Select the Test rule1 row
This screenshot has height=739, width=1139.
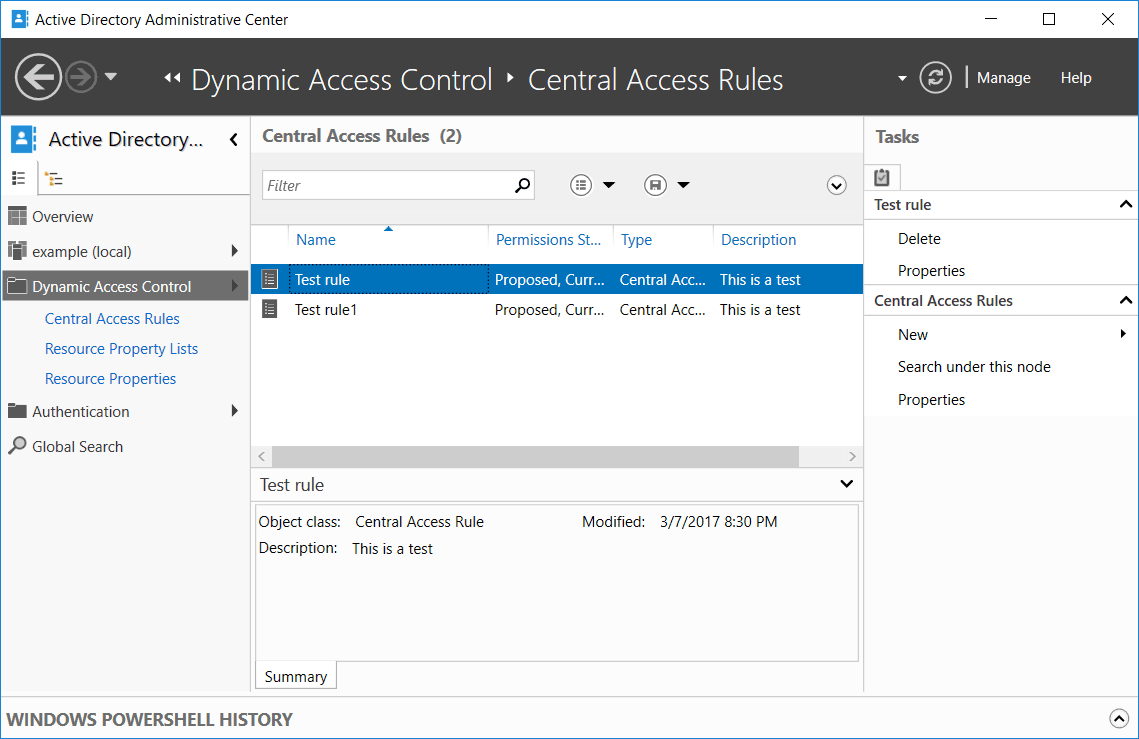pos(556,310)
